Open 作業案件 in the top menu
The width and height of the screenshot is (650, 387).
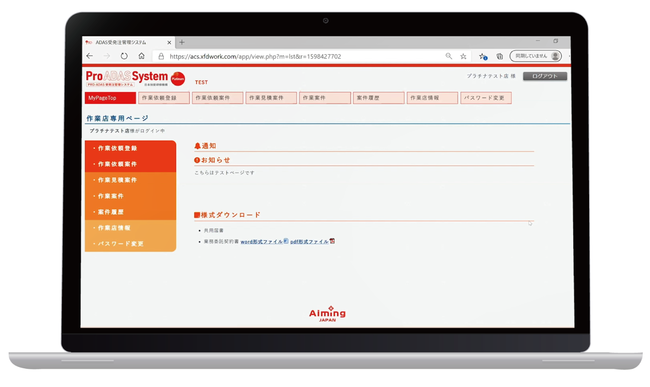[x=325, y=98]
